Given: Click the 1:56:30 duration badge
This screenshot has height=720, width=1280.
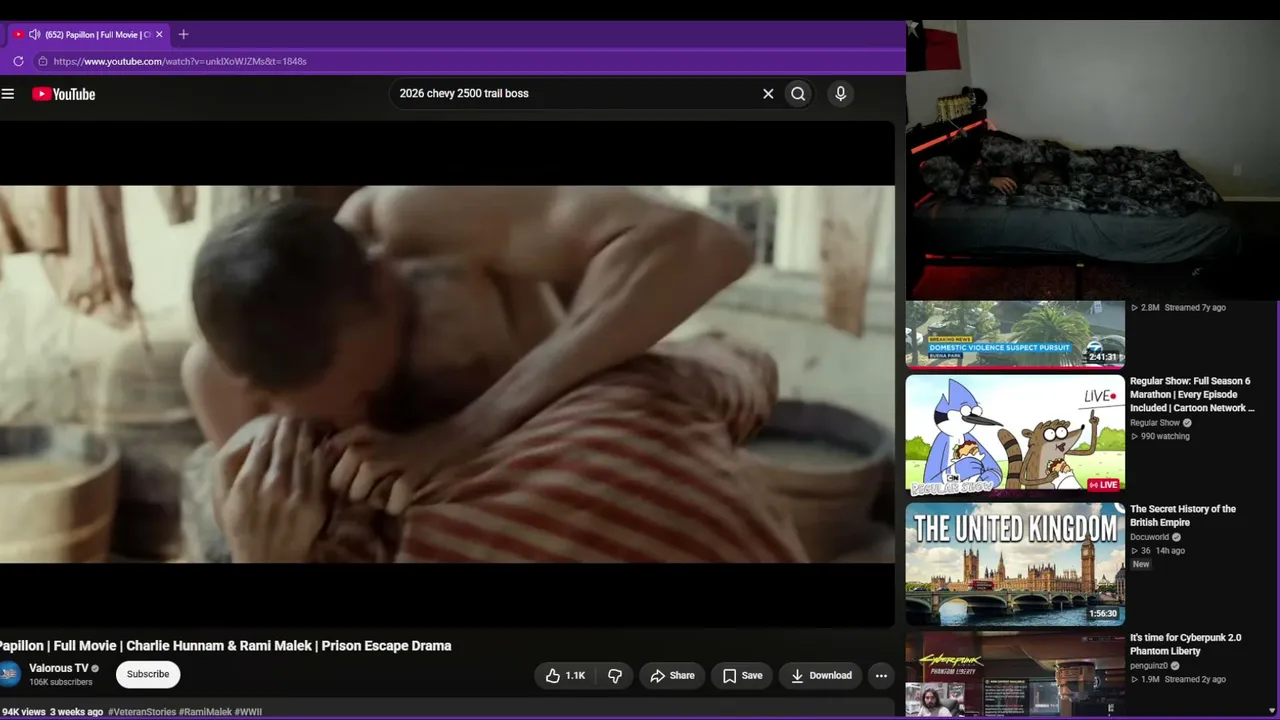Looking at the screenshot, I should point(1103,614).
